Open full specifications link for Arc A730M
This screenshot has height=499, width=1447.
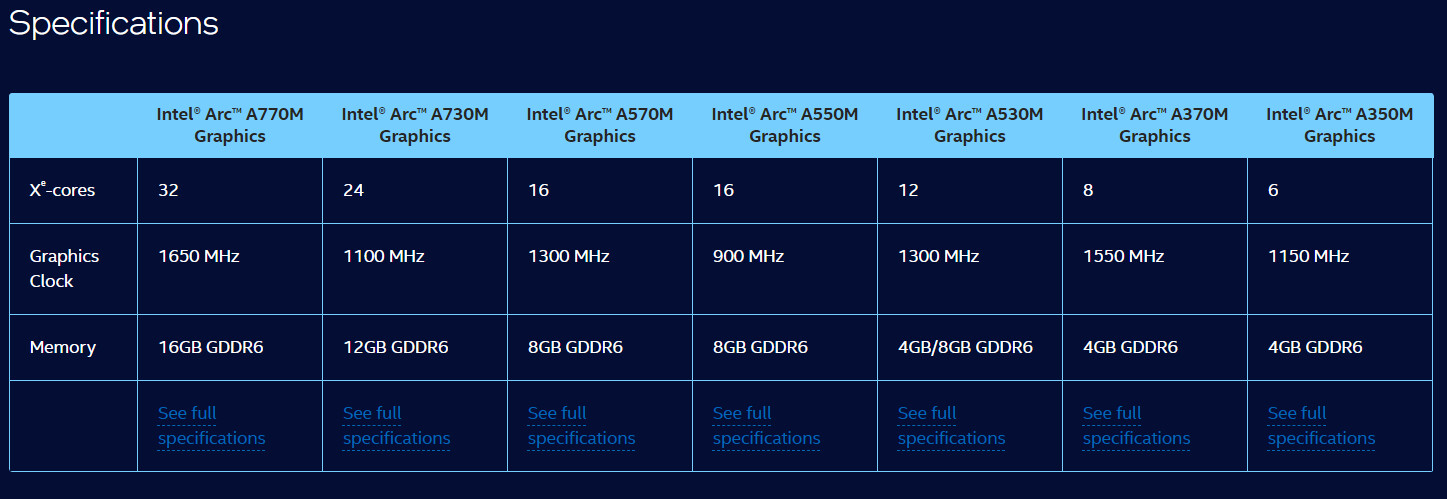pyautogui.click(x=396, y=426)
